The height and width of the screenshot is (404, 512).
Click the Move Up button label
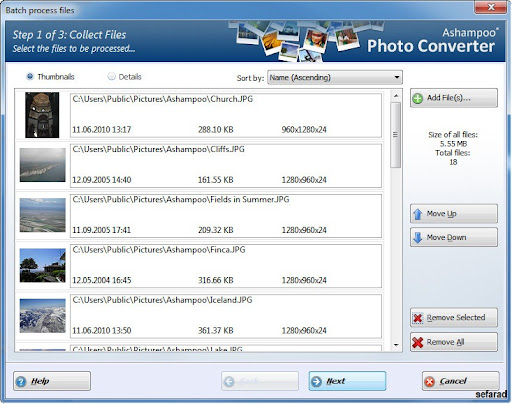tap(442, 214)
